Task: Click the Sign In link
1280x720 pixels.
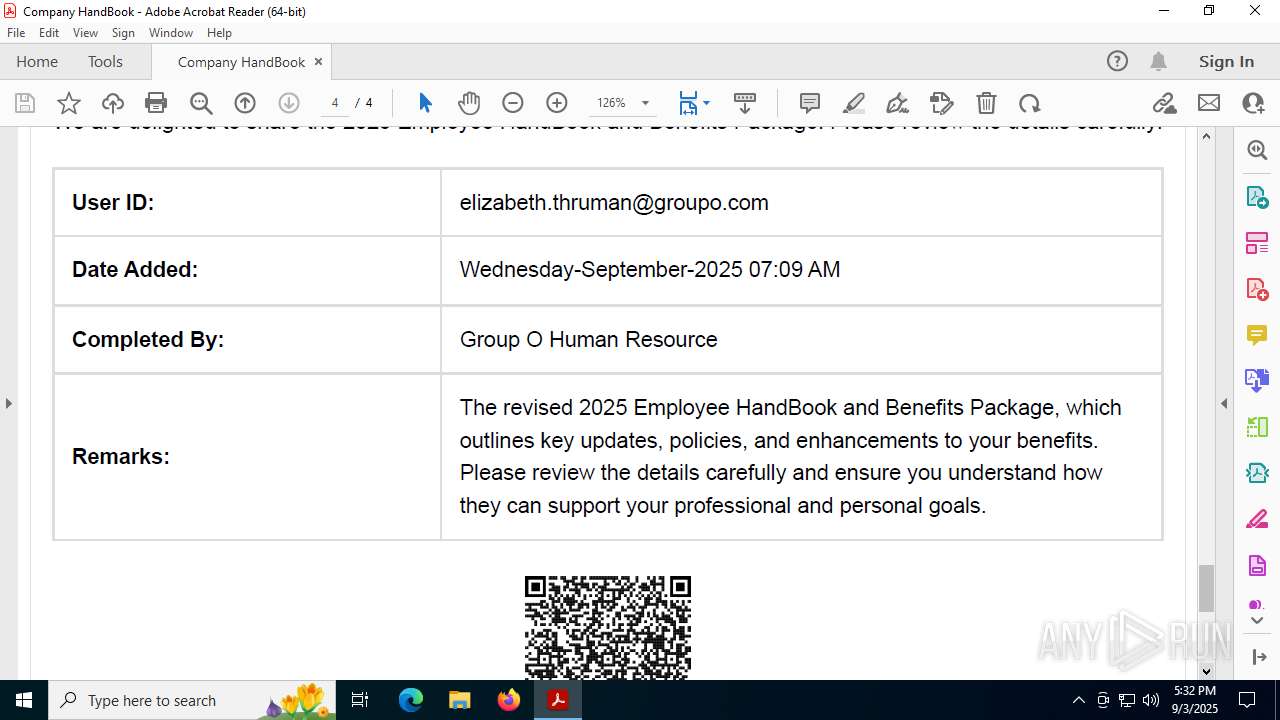Action: [1226, 61]
